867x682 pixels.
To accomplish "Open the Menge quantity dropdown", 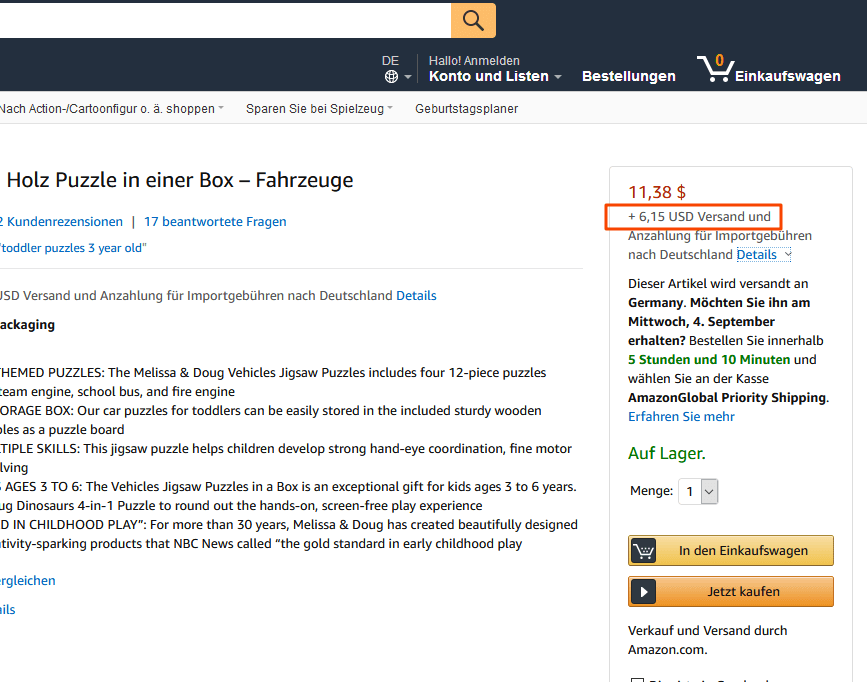I will [699, 491].
